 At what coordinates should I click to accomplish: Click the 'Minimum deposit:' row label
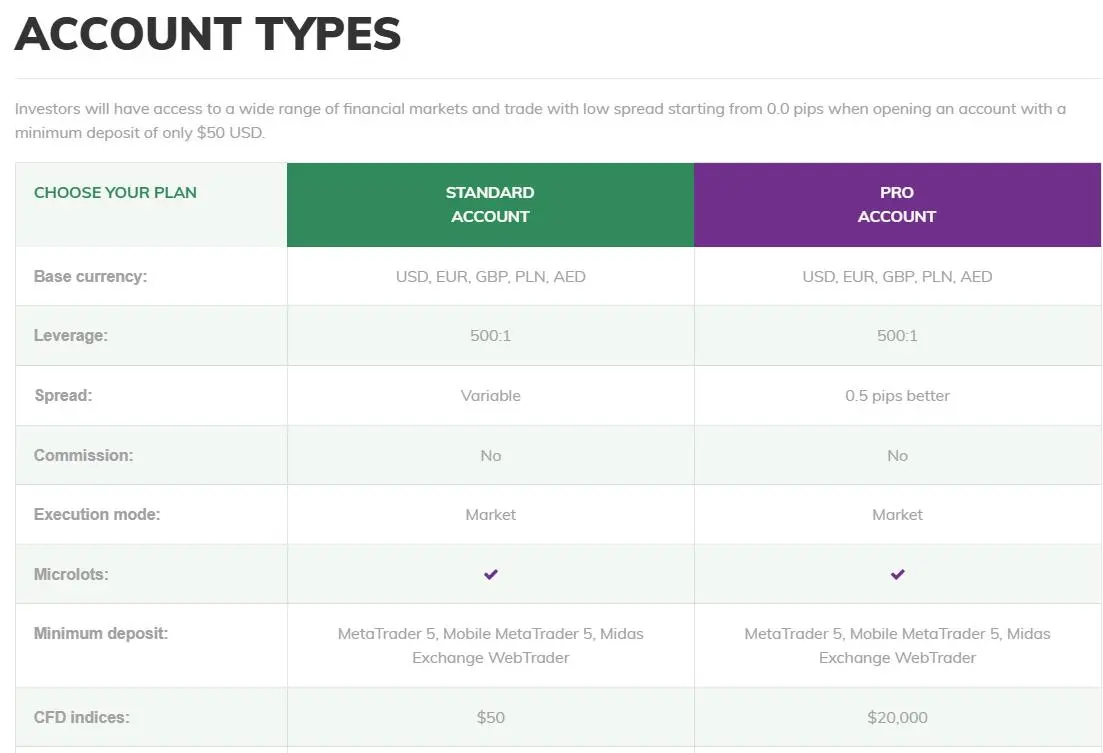tap(101, 633)
